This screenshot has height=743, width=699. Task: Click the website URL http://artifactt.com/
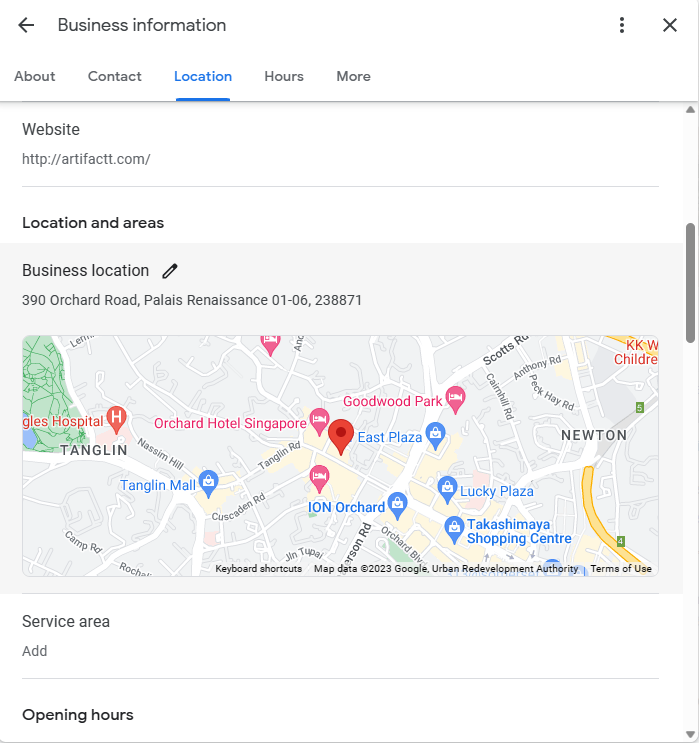[x=86, y=159]
